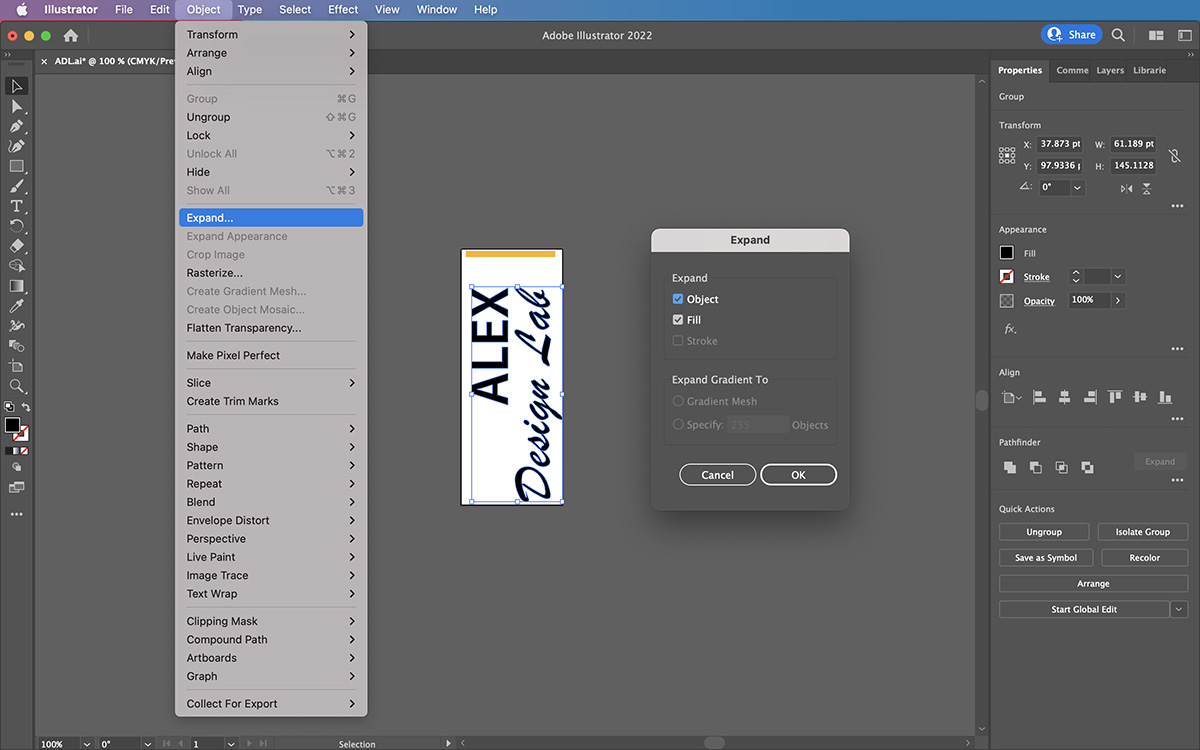Choose the Paintbrush tool
The image size is (1200, 750).
click(17, 186)
